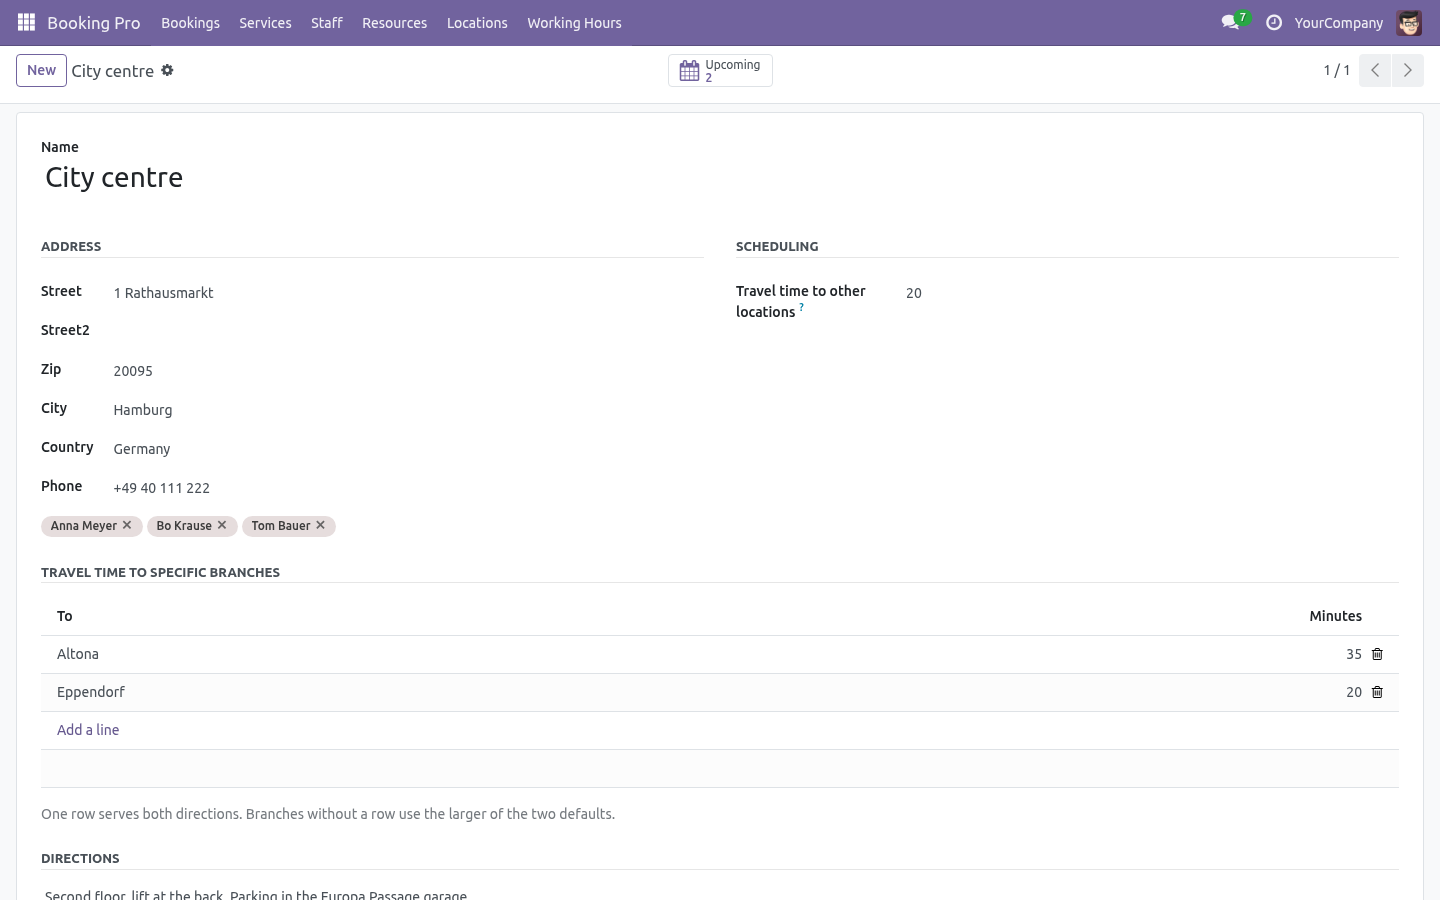1440x900 pixels.
Task: Open the Country dropdown showing Germany
Action: coord(408,448)
